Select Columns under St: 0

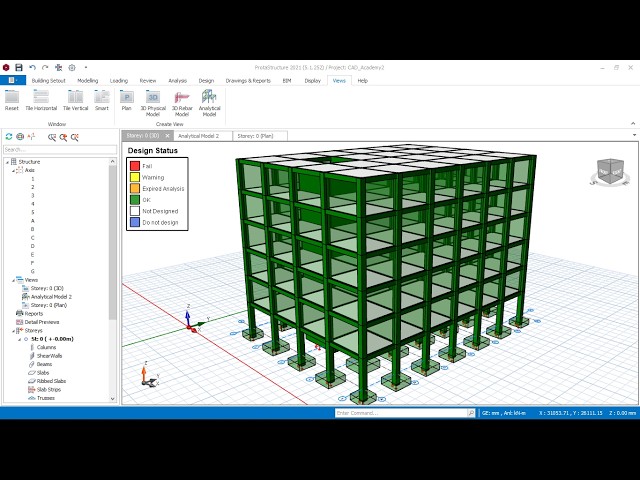point(46,347)
